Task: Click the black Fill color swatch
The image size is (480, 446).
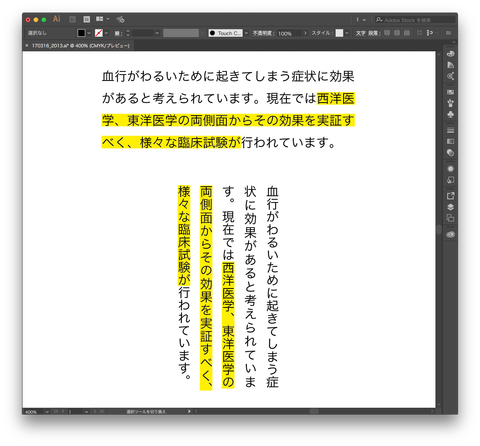Action: (81, 33)
